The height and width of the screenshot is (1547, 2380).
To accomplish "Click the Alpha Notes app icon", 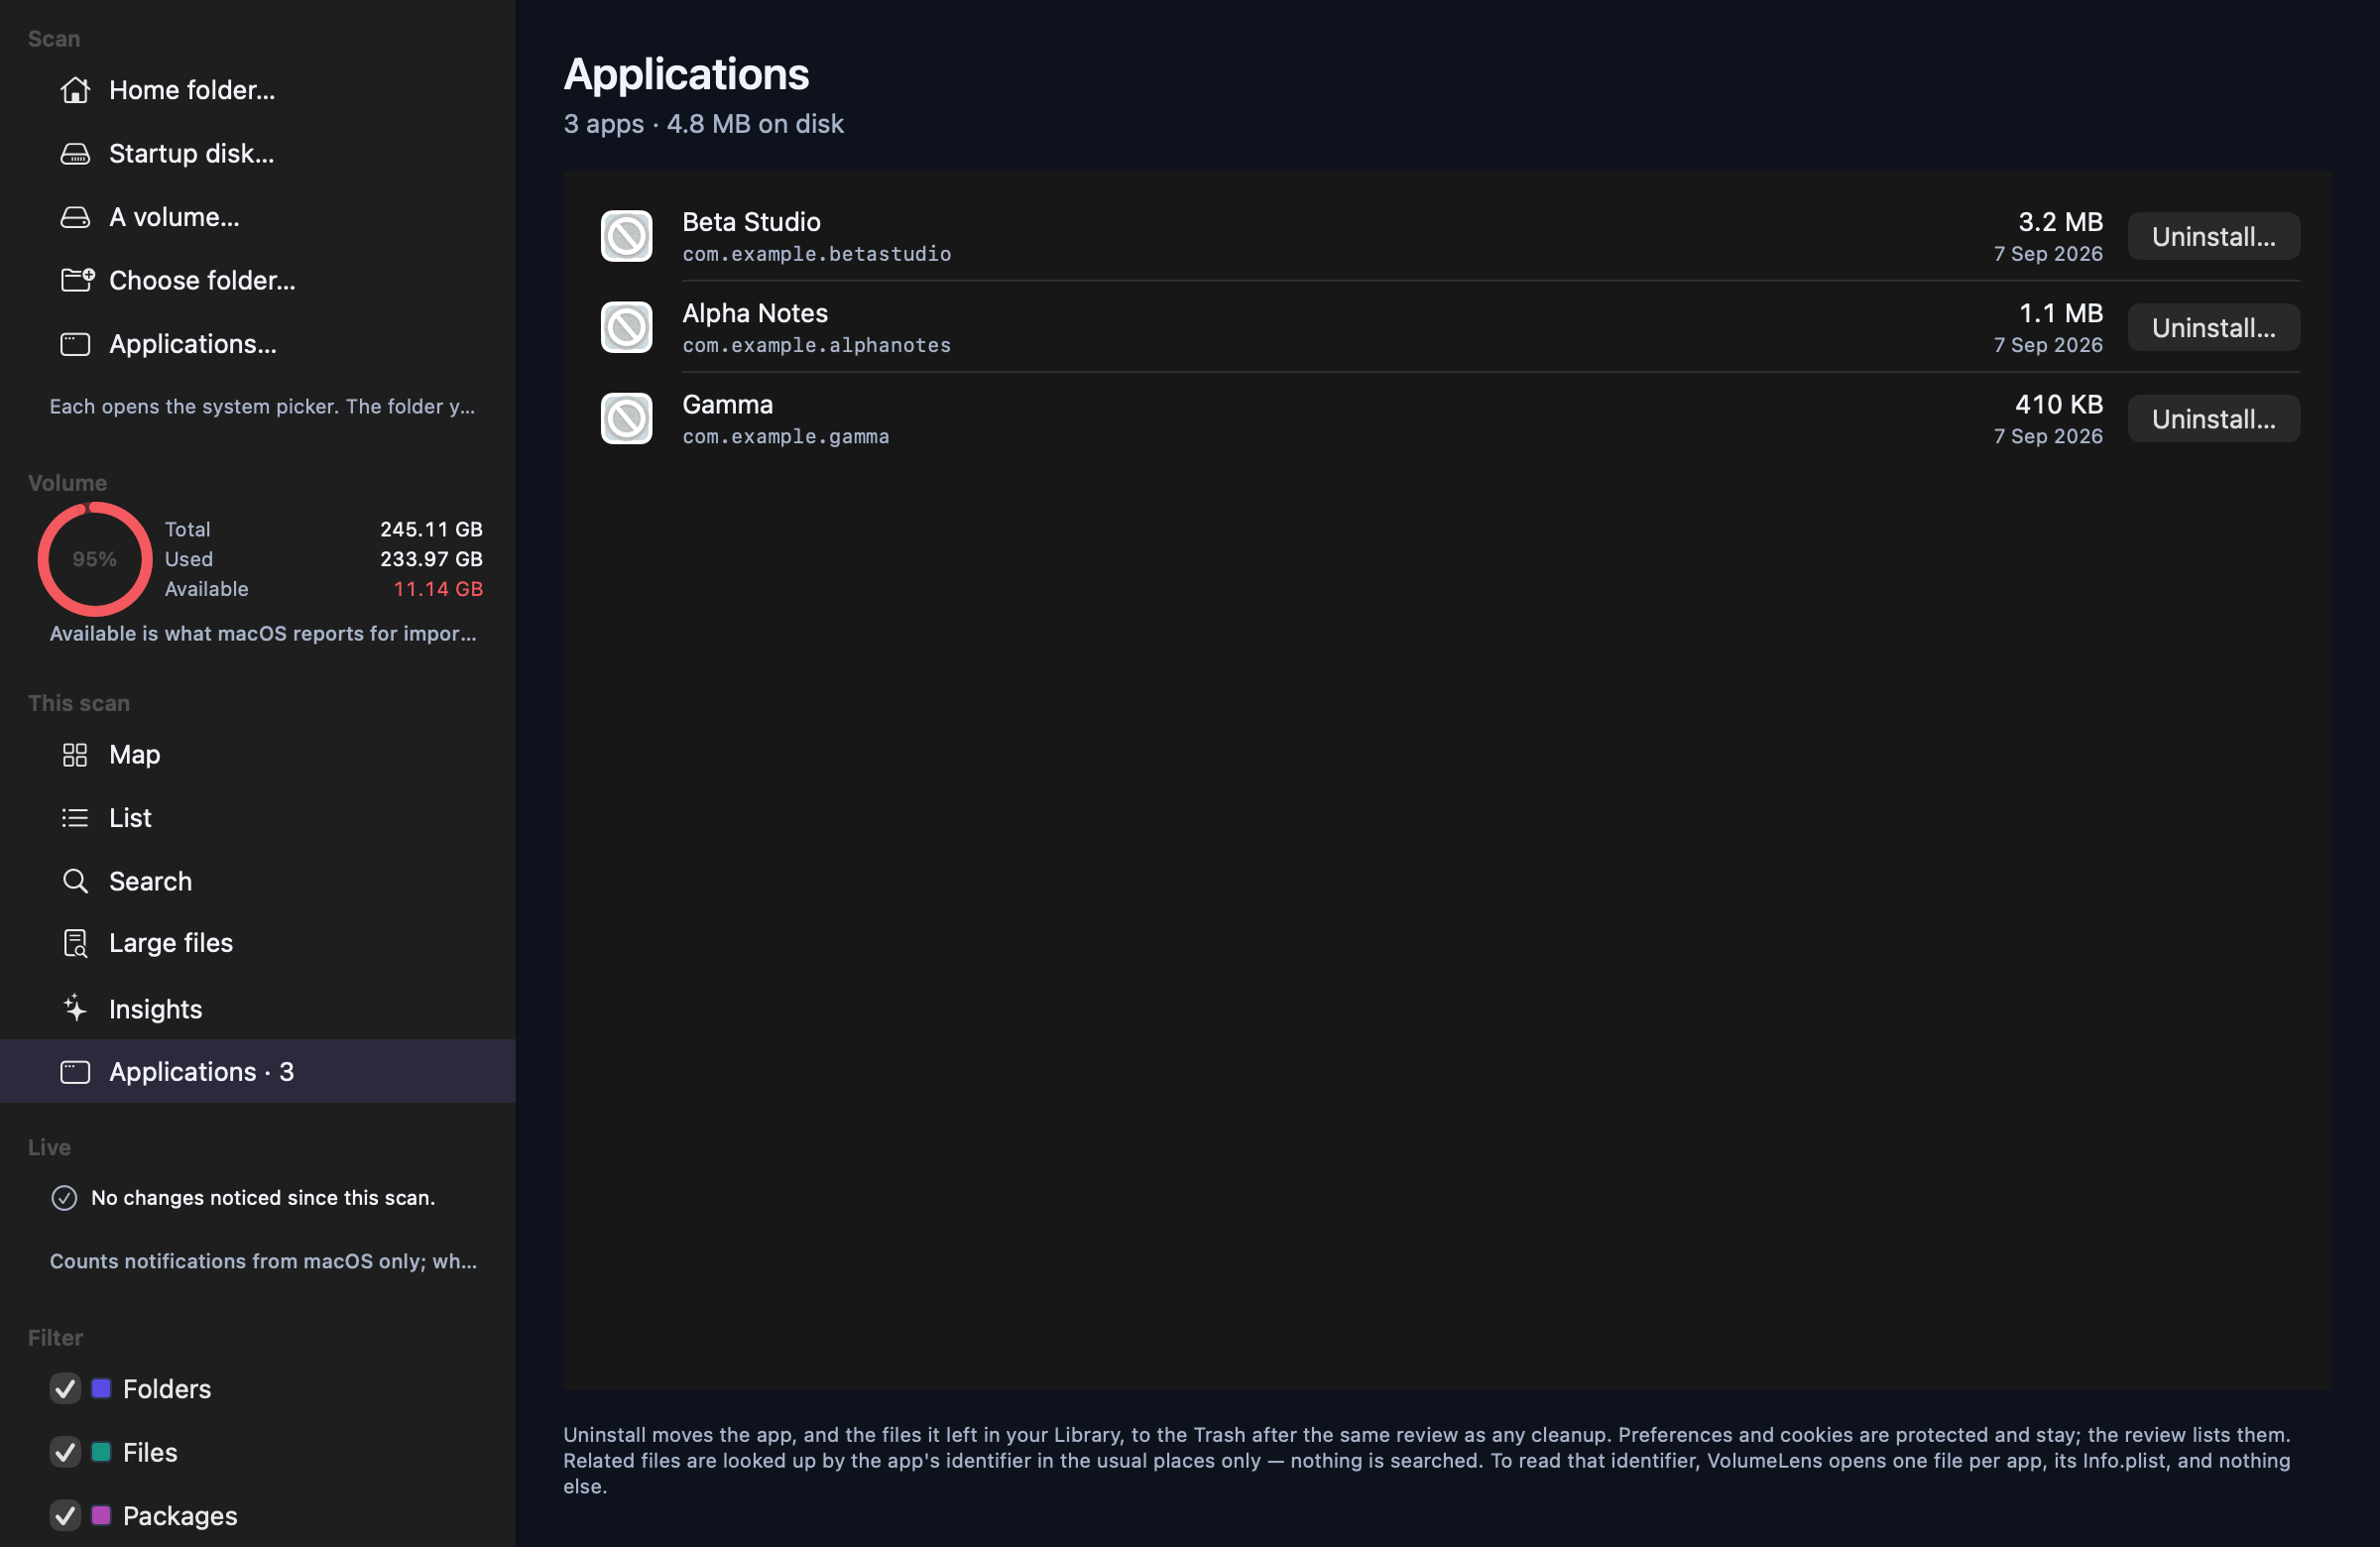I will [x=627, y=327].
